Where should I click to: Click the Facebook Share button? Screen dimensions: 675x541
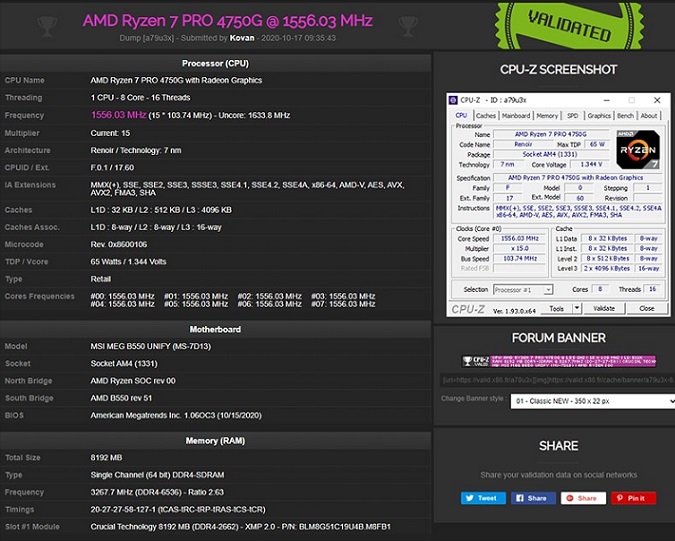click(533, 498)
